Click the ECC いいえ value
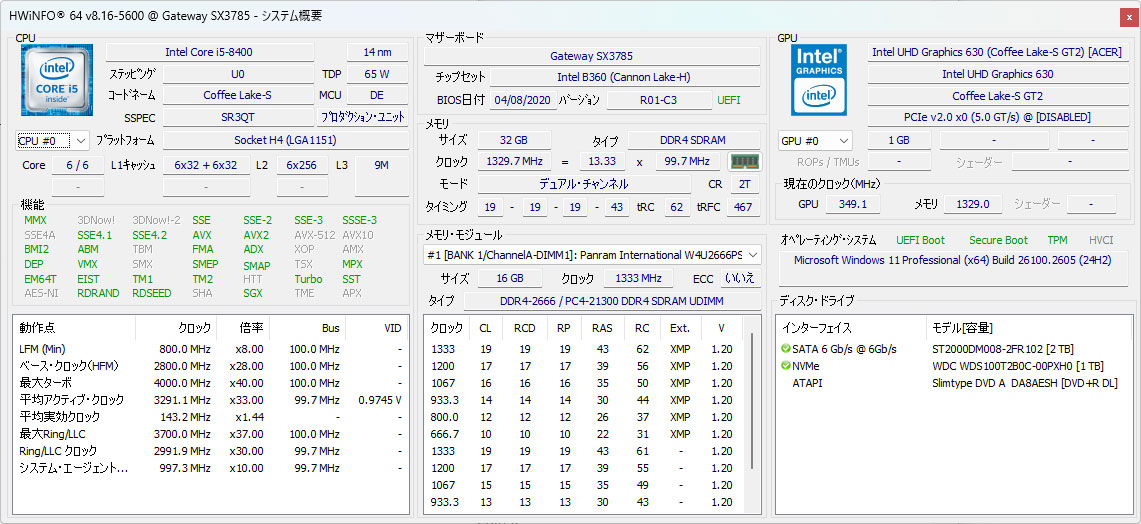1141x524 pixels. (741, 278)
